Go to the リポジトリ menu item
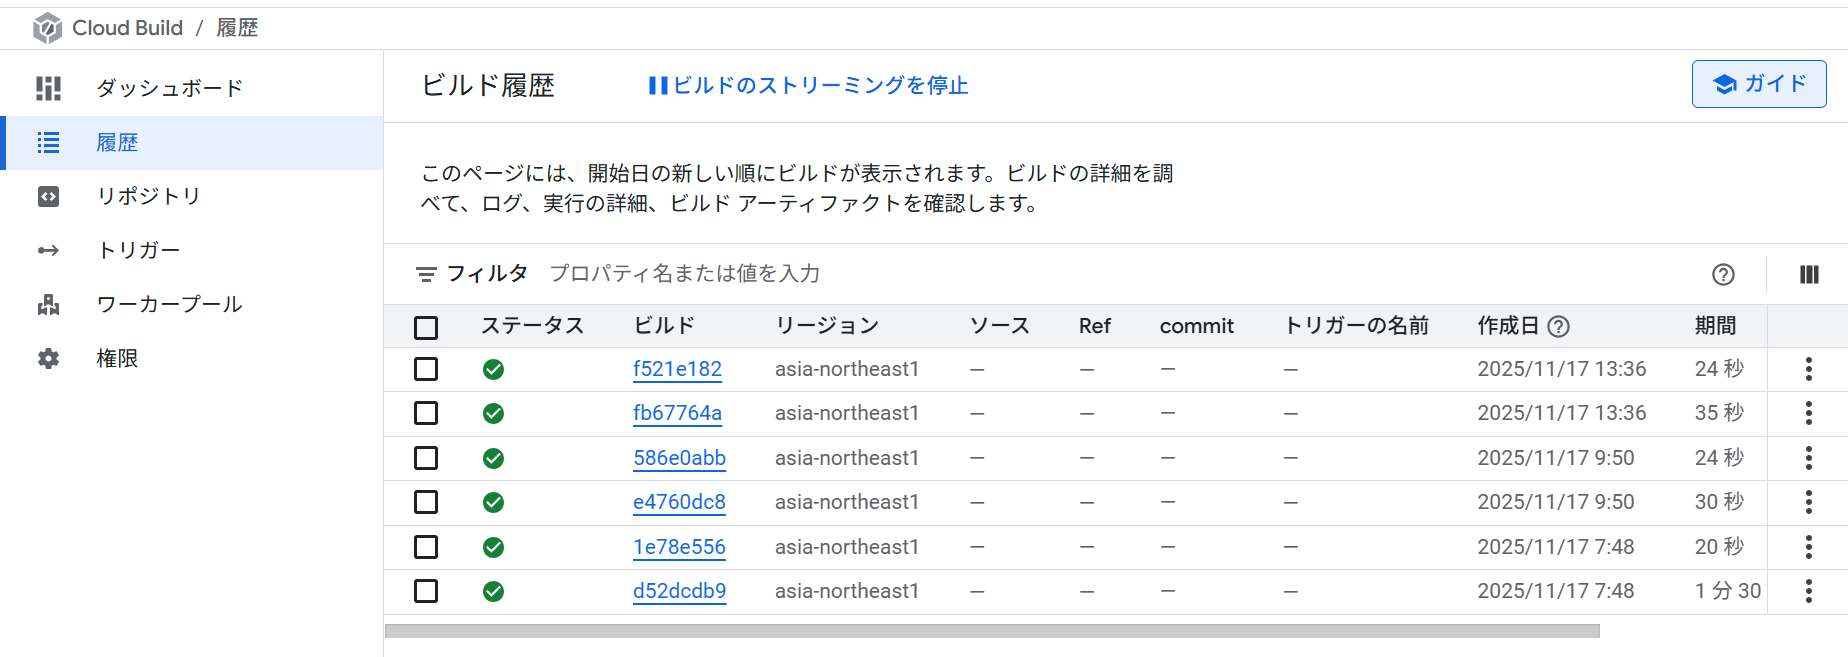Image resolution: width=1848 pixels, height=657 pixels. 192,196
